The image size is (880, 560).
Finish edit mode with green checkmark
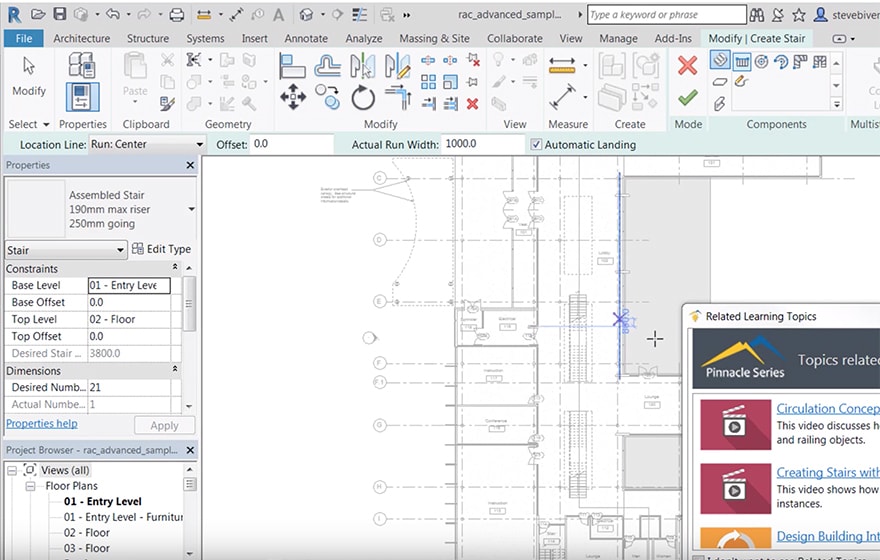687,98
